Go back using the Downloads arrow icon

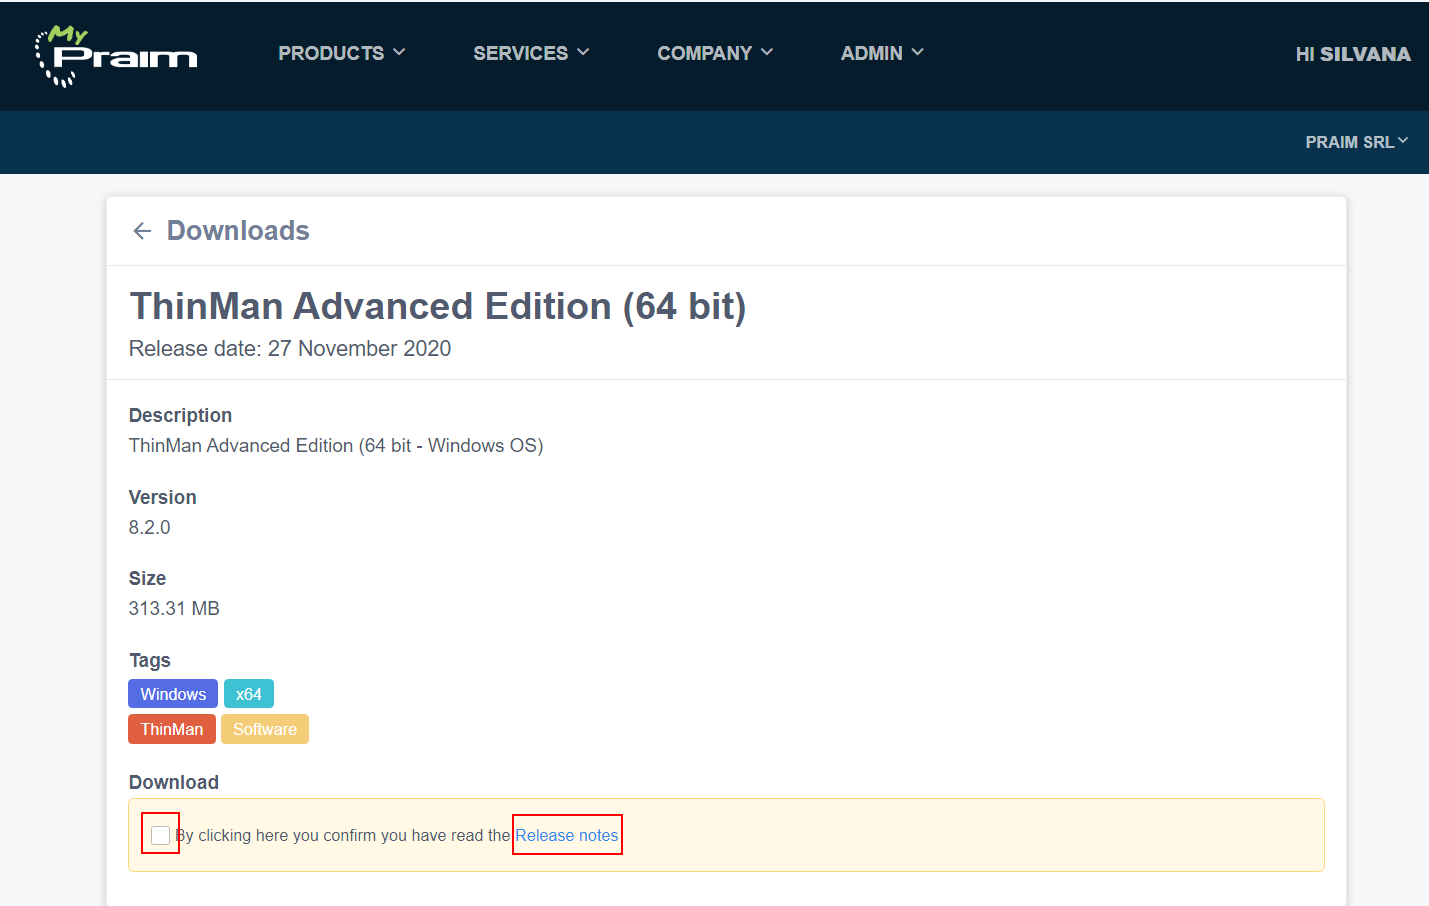tap(142, 231)
